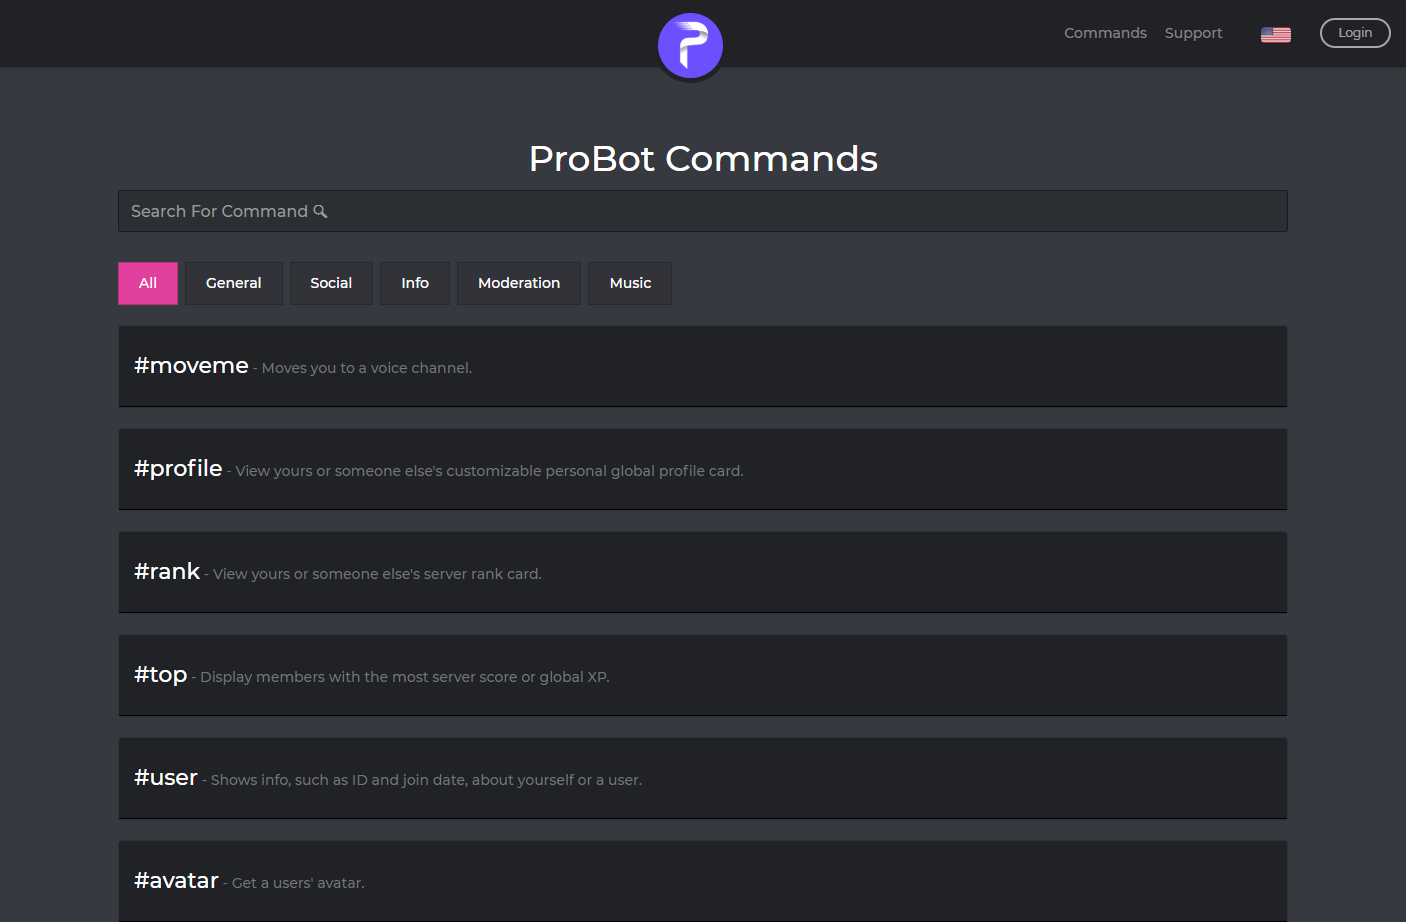Expand the #avatar command card
The height and width of the screenshot is (922, 1406).
703,881
